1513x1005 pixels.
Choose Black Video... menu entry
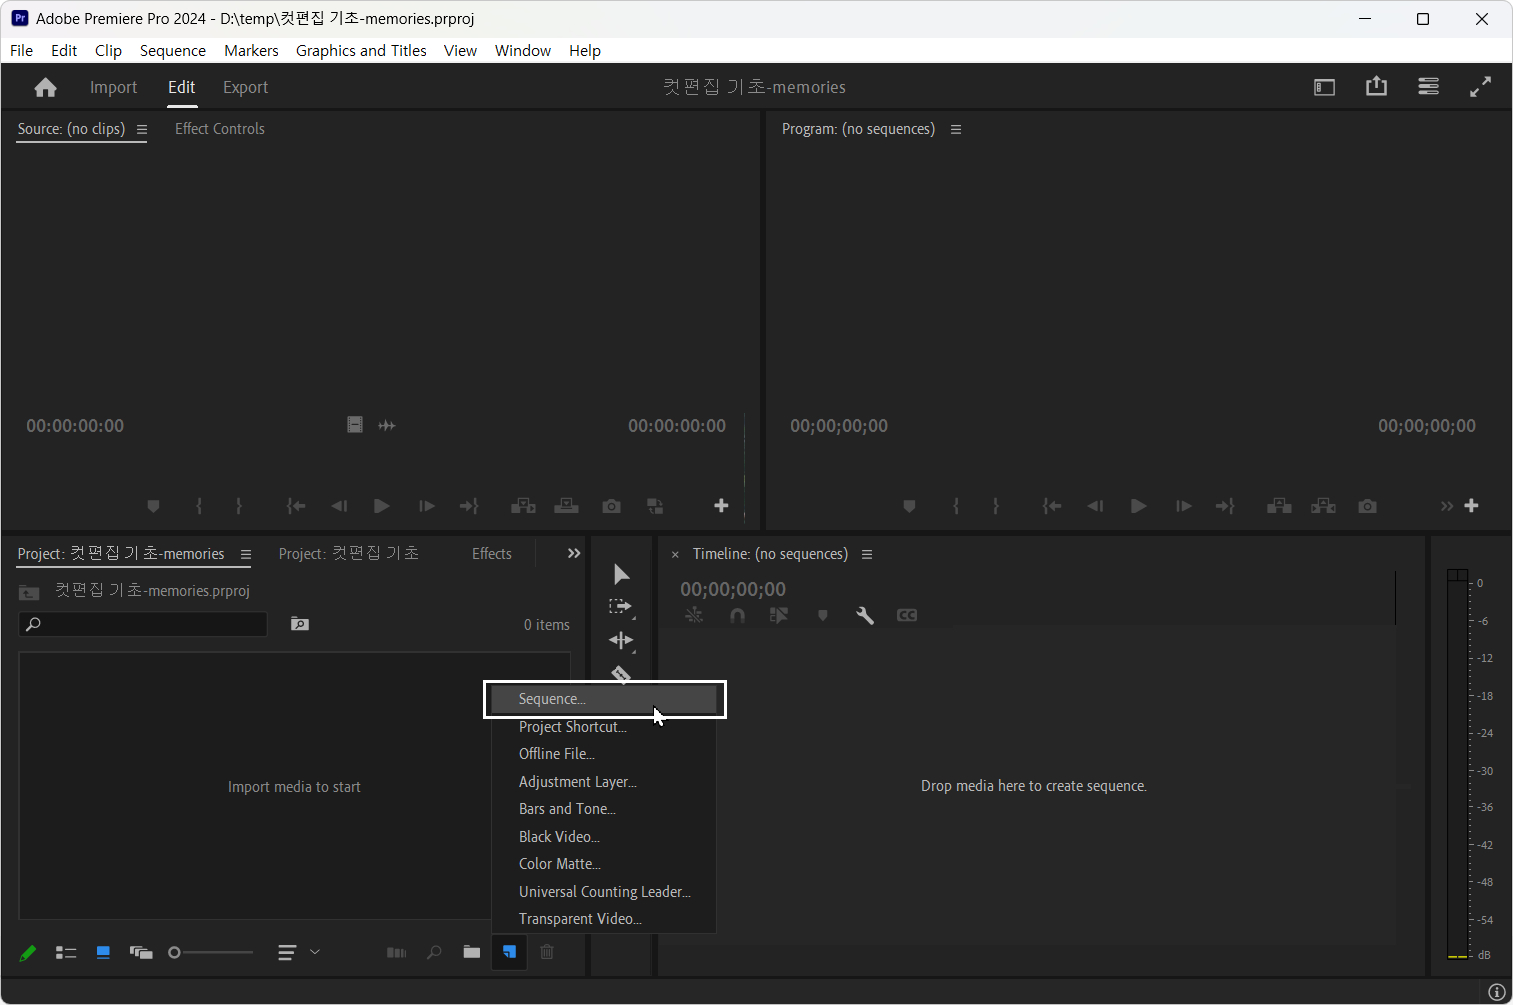[604, 837]
